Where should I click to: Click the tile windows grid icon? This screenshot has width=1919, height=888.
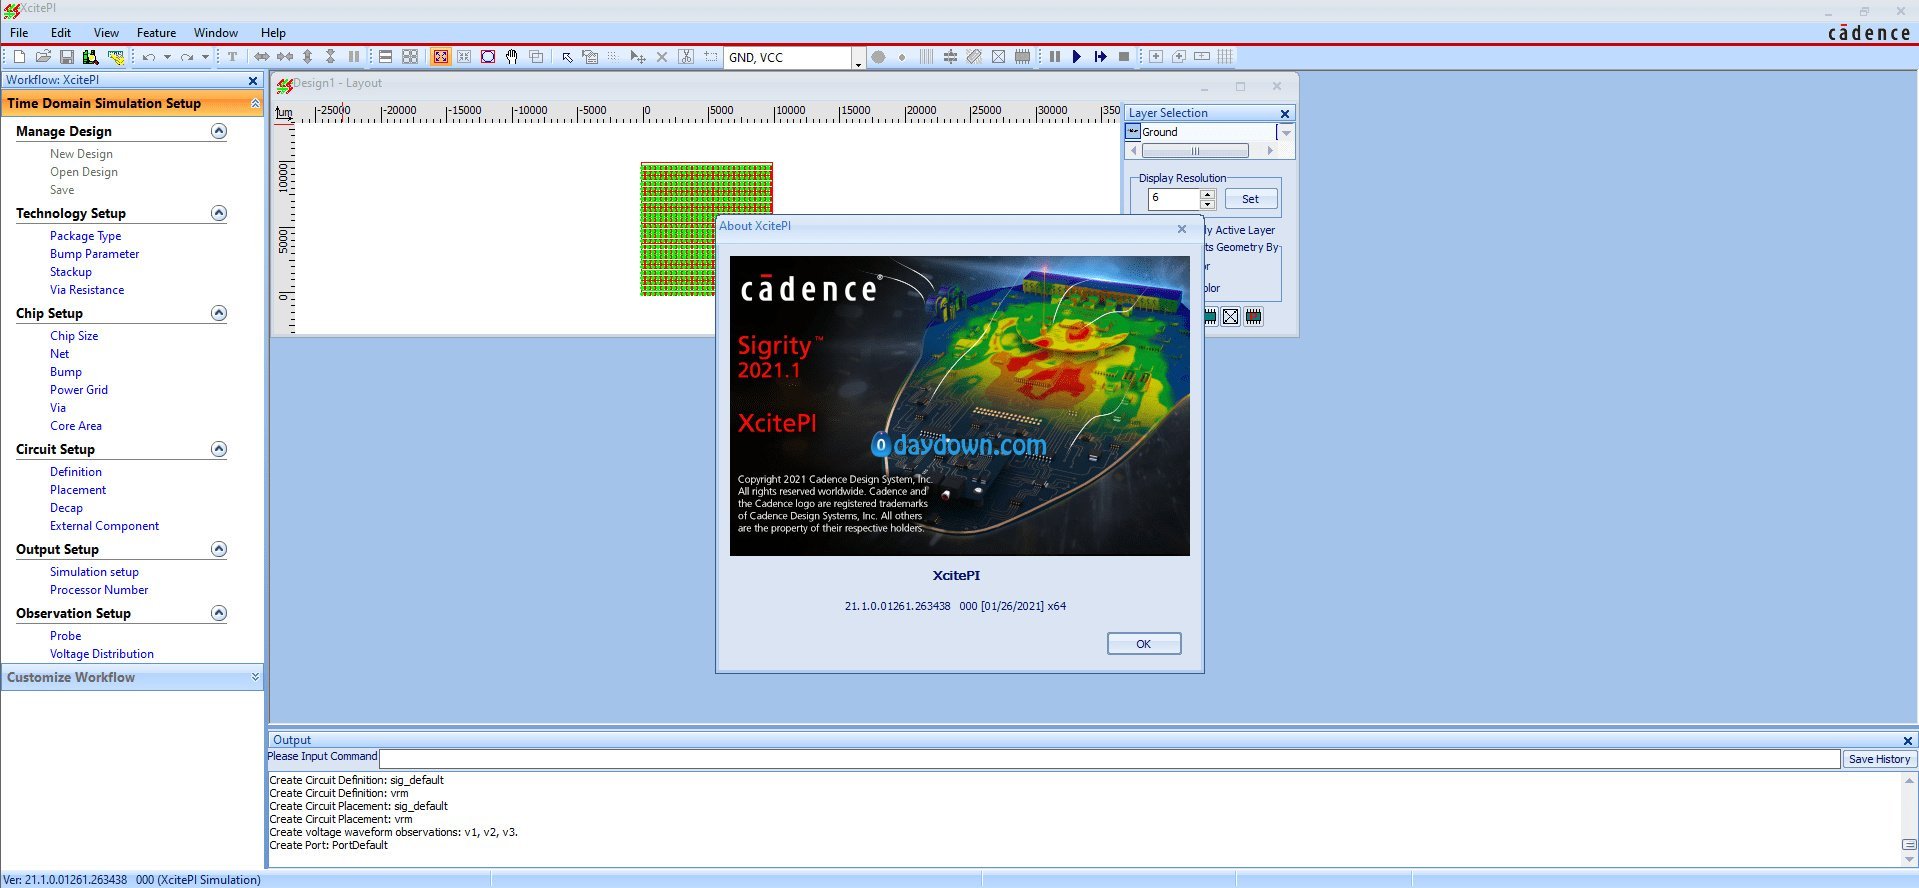coord(410,57)
